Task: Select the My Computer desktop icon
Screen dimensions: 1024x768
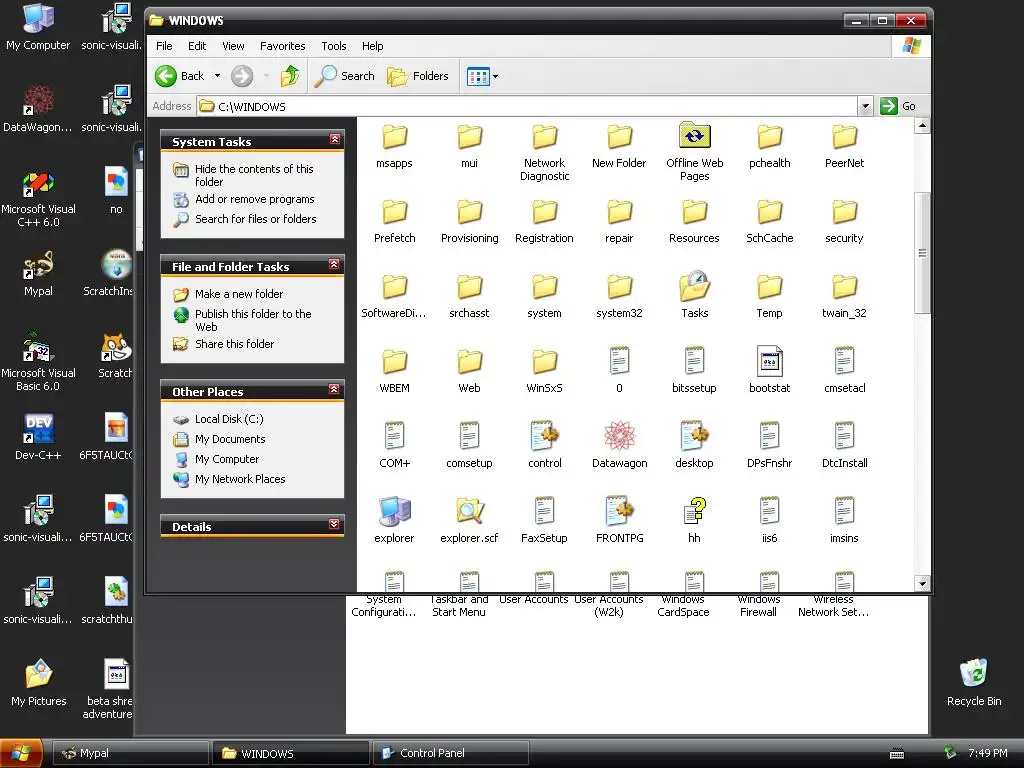Action: coord(38,27)
